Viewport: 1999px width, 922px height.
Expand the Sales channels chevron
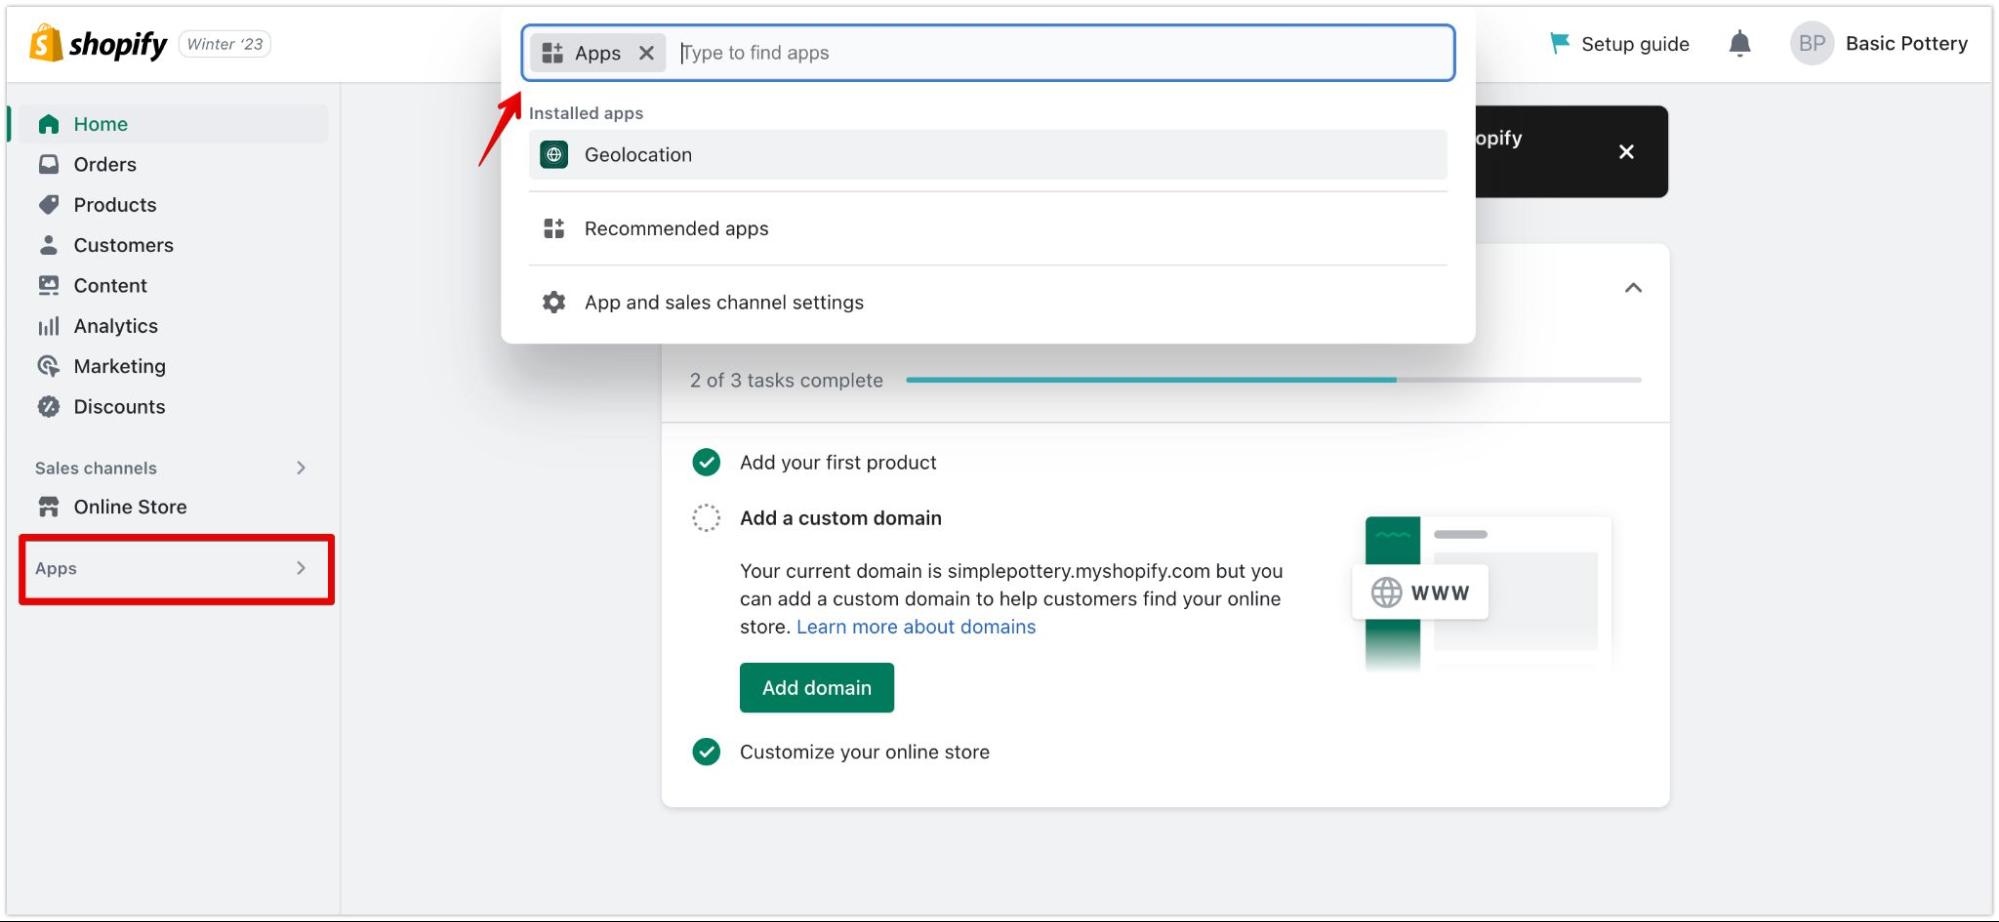pyautogui.click(x=301, y=468)
